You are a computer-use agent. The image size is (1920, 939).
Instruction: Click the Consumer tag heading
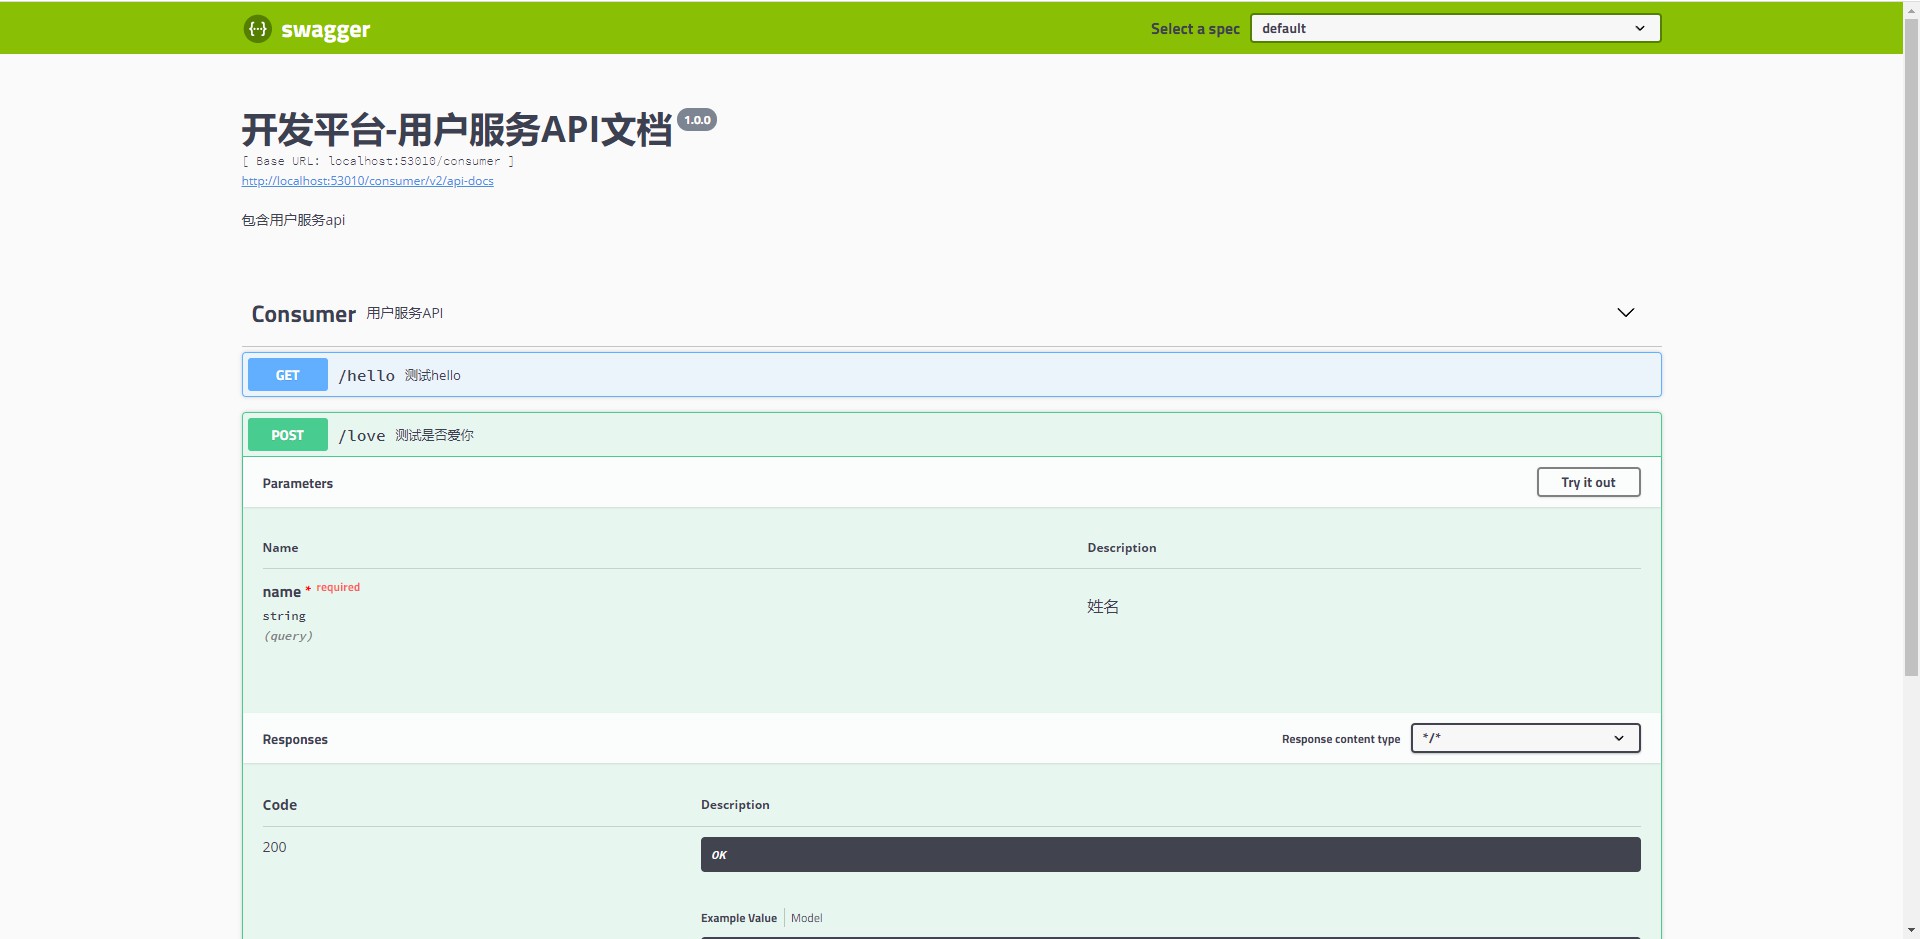pos(303,314)
